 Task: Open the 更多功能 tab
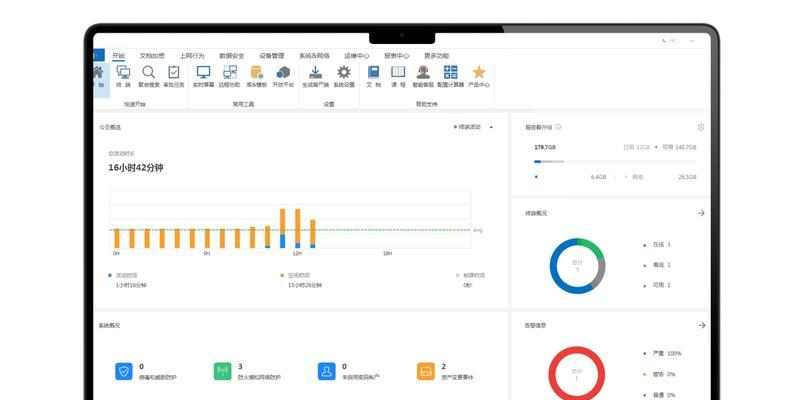point(436,55)
